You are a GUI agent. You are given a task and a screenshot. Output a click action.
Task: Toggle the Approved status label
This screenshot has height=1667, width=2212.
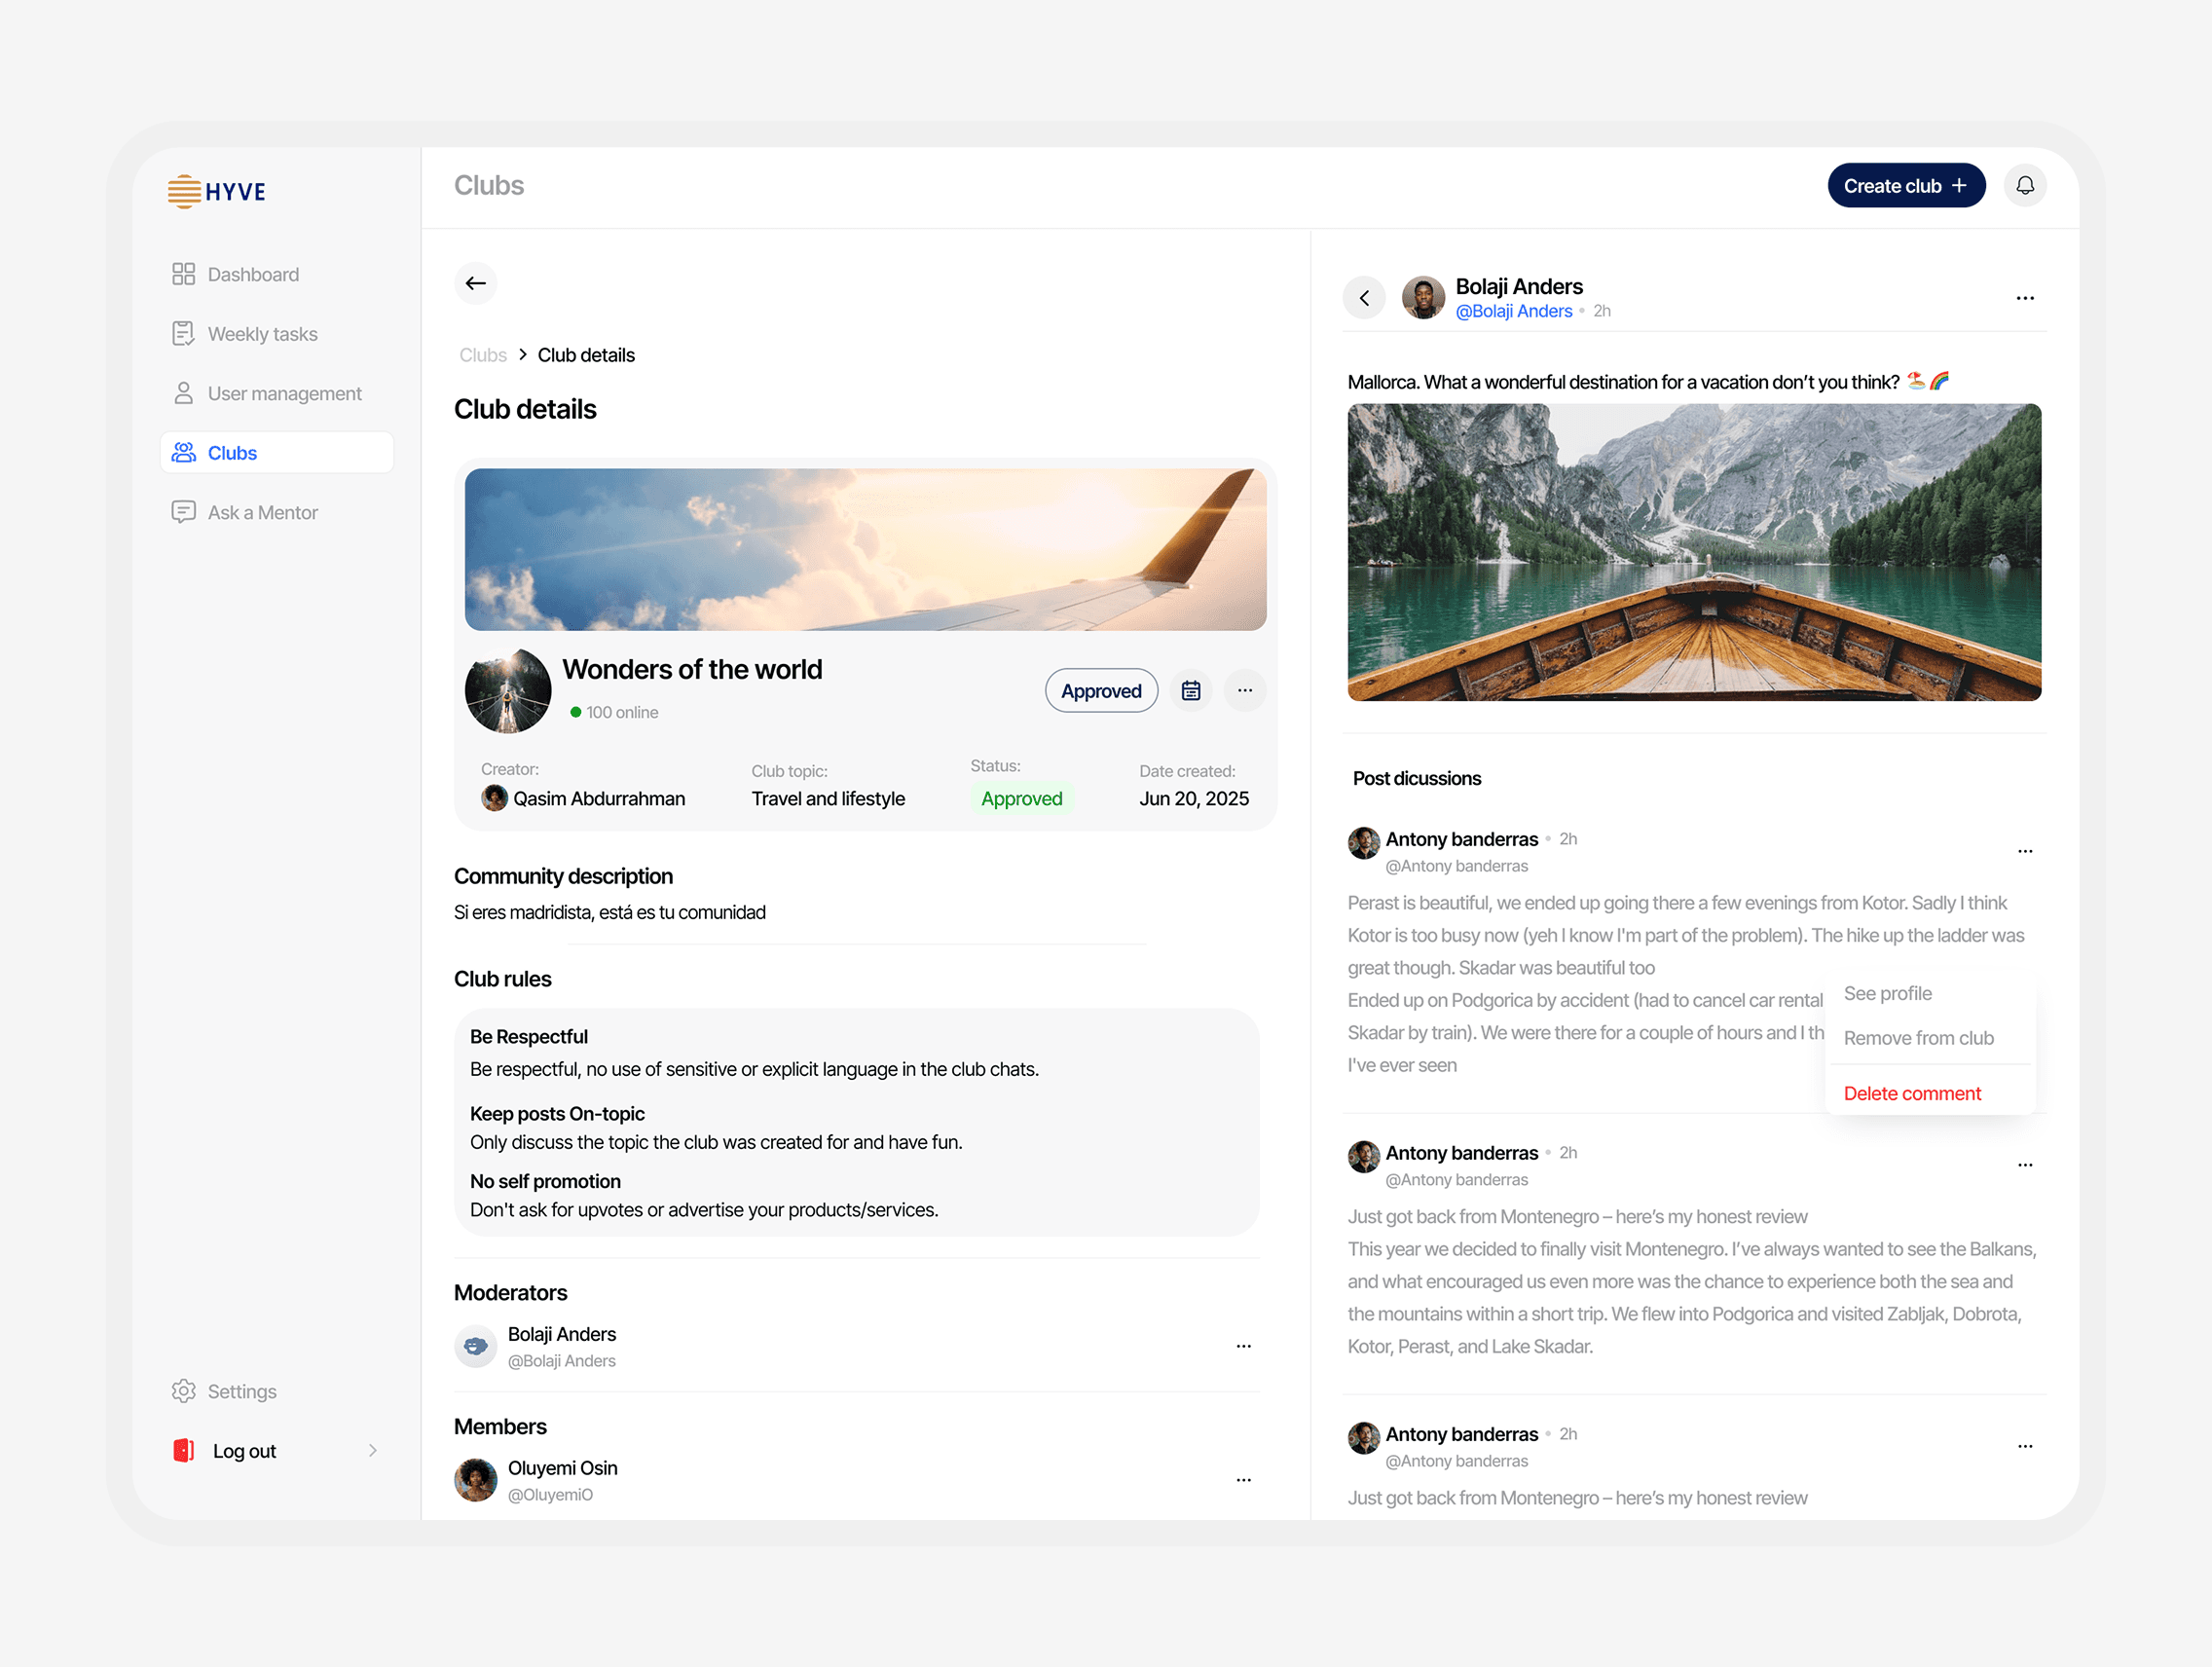tap(1021, 798)
